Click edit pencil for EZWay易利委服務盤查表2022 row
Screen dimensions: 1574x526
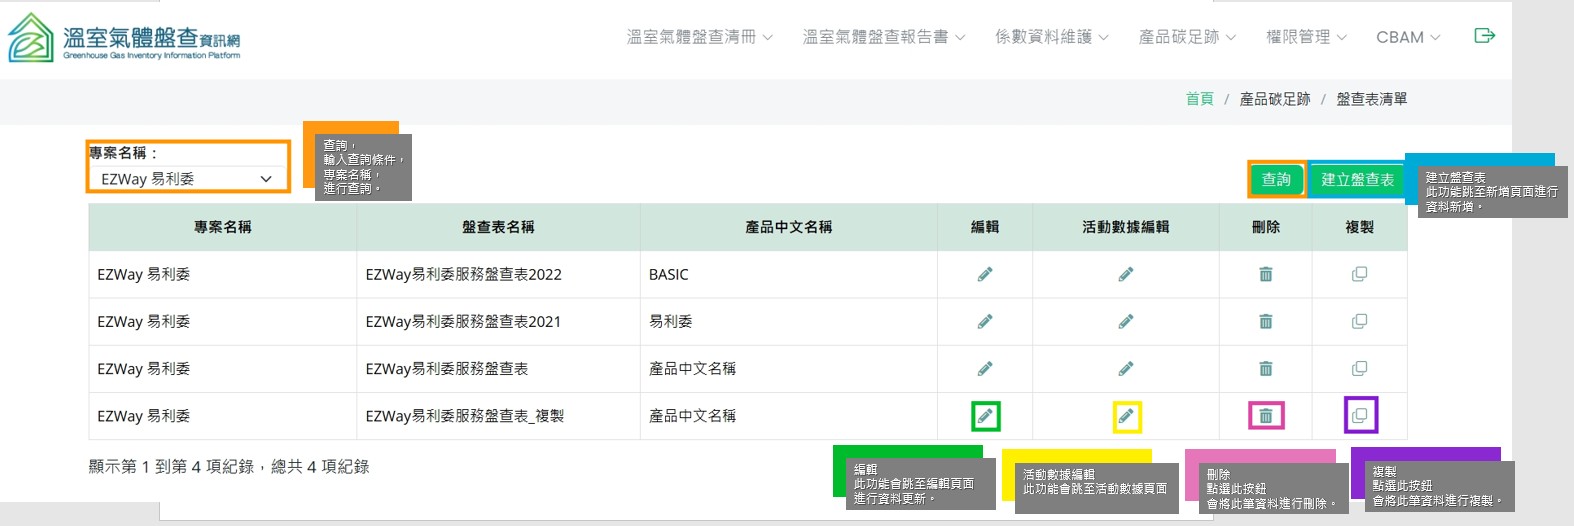(985, 274)
